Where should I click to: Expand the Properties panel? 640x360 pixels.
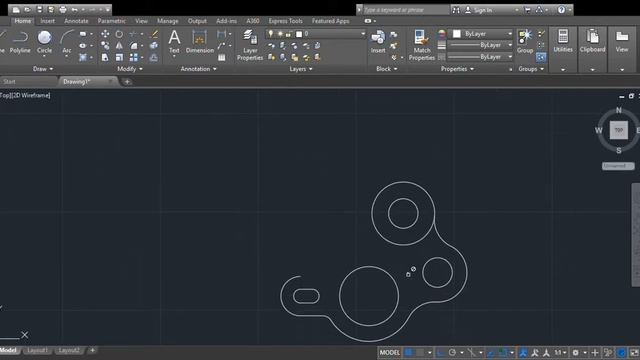point(457,69)
